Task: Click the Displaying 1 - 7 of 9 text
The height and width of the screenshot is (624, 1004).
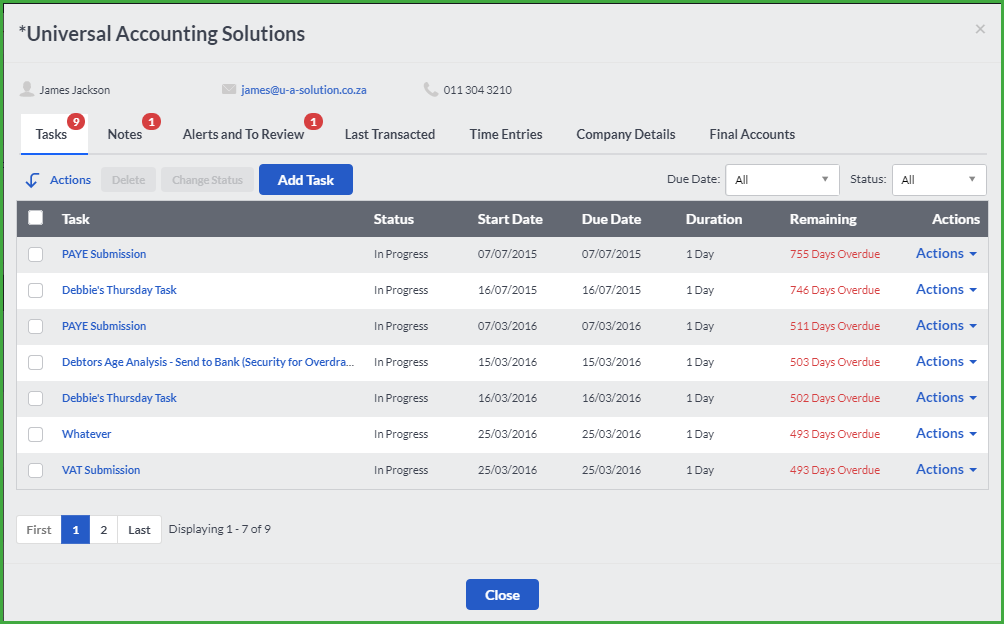Action: click(x=220, y=529)
